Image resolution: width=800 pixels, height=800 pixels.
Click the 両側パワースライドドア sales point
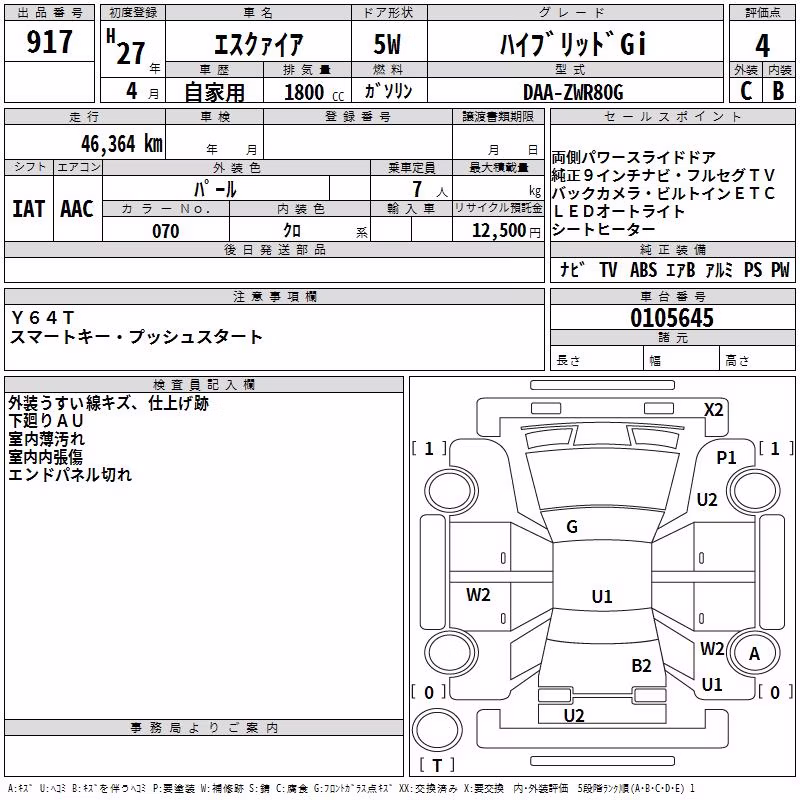point(633,157)
